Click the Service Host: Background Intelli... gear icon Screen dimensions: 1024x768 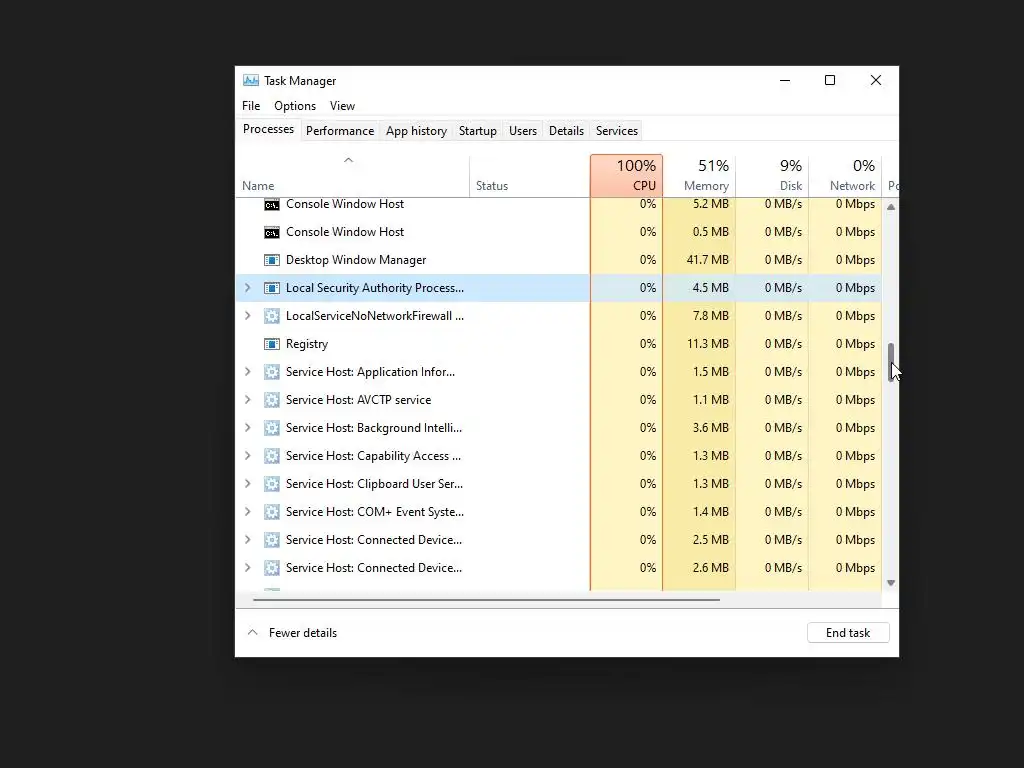(272, 428)
